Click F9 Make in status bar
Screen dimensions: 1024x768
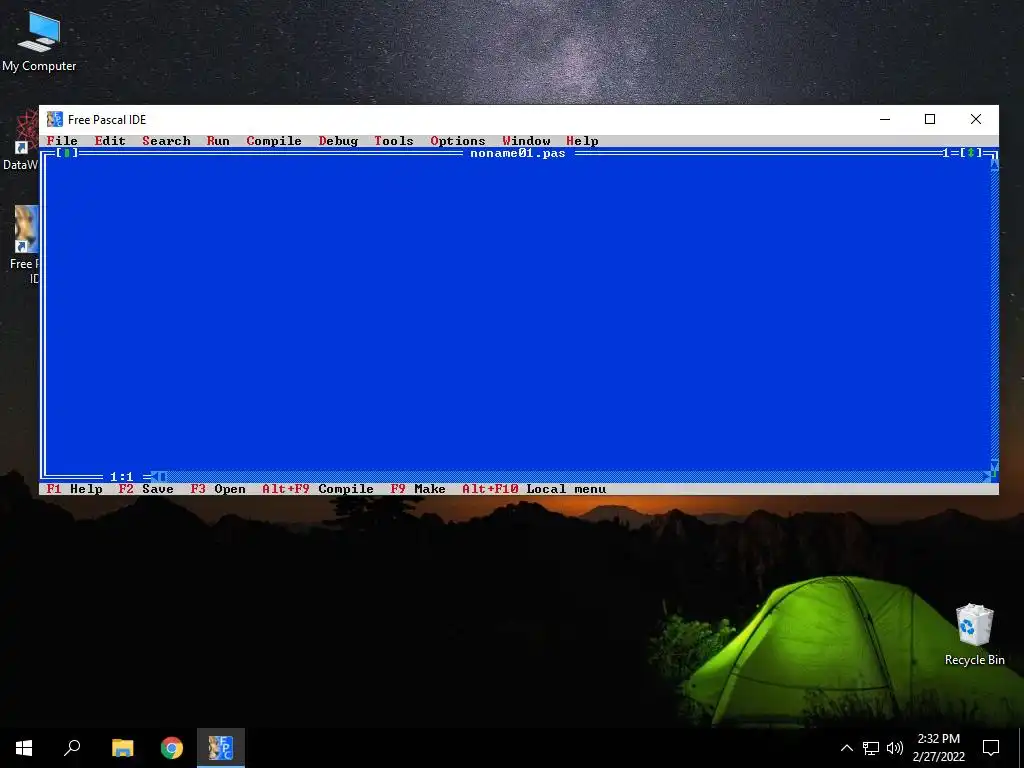click(418, 488)
